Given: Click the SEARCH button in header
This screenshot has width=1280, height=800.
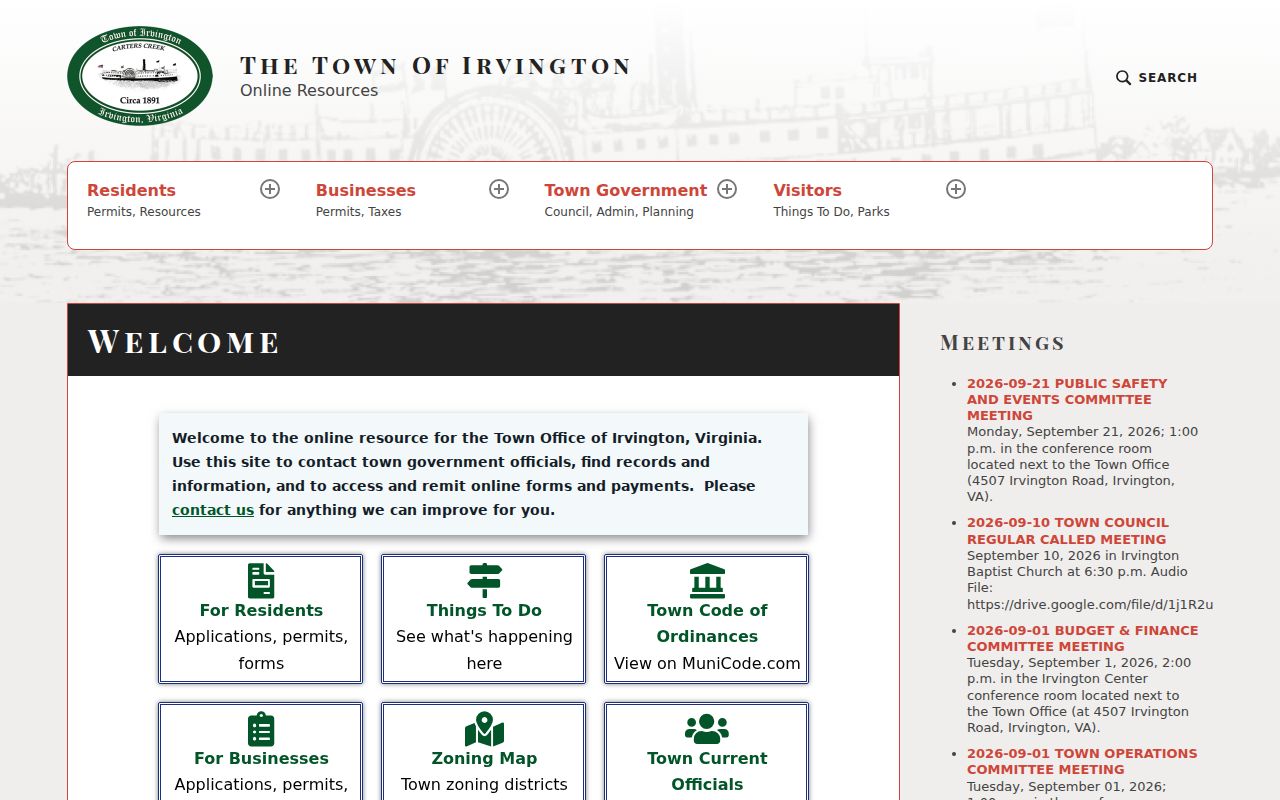Looking at the screenshot, I should [x=1157, y=78].
